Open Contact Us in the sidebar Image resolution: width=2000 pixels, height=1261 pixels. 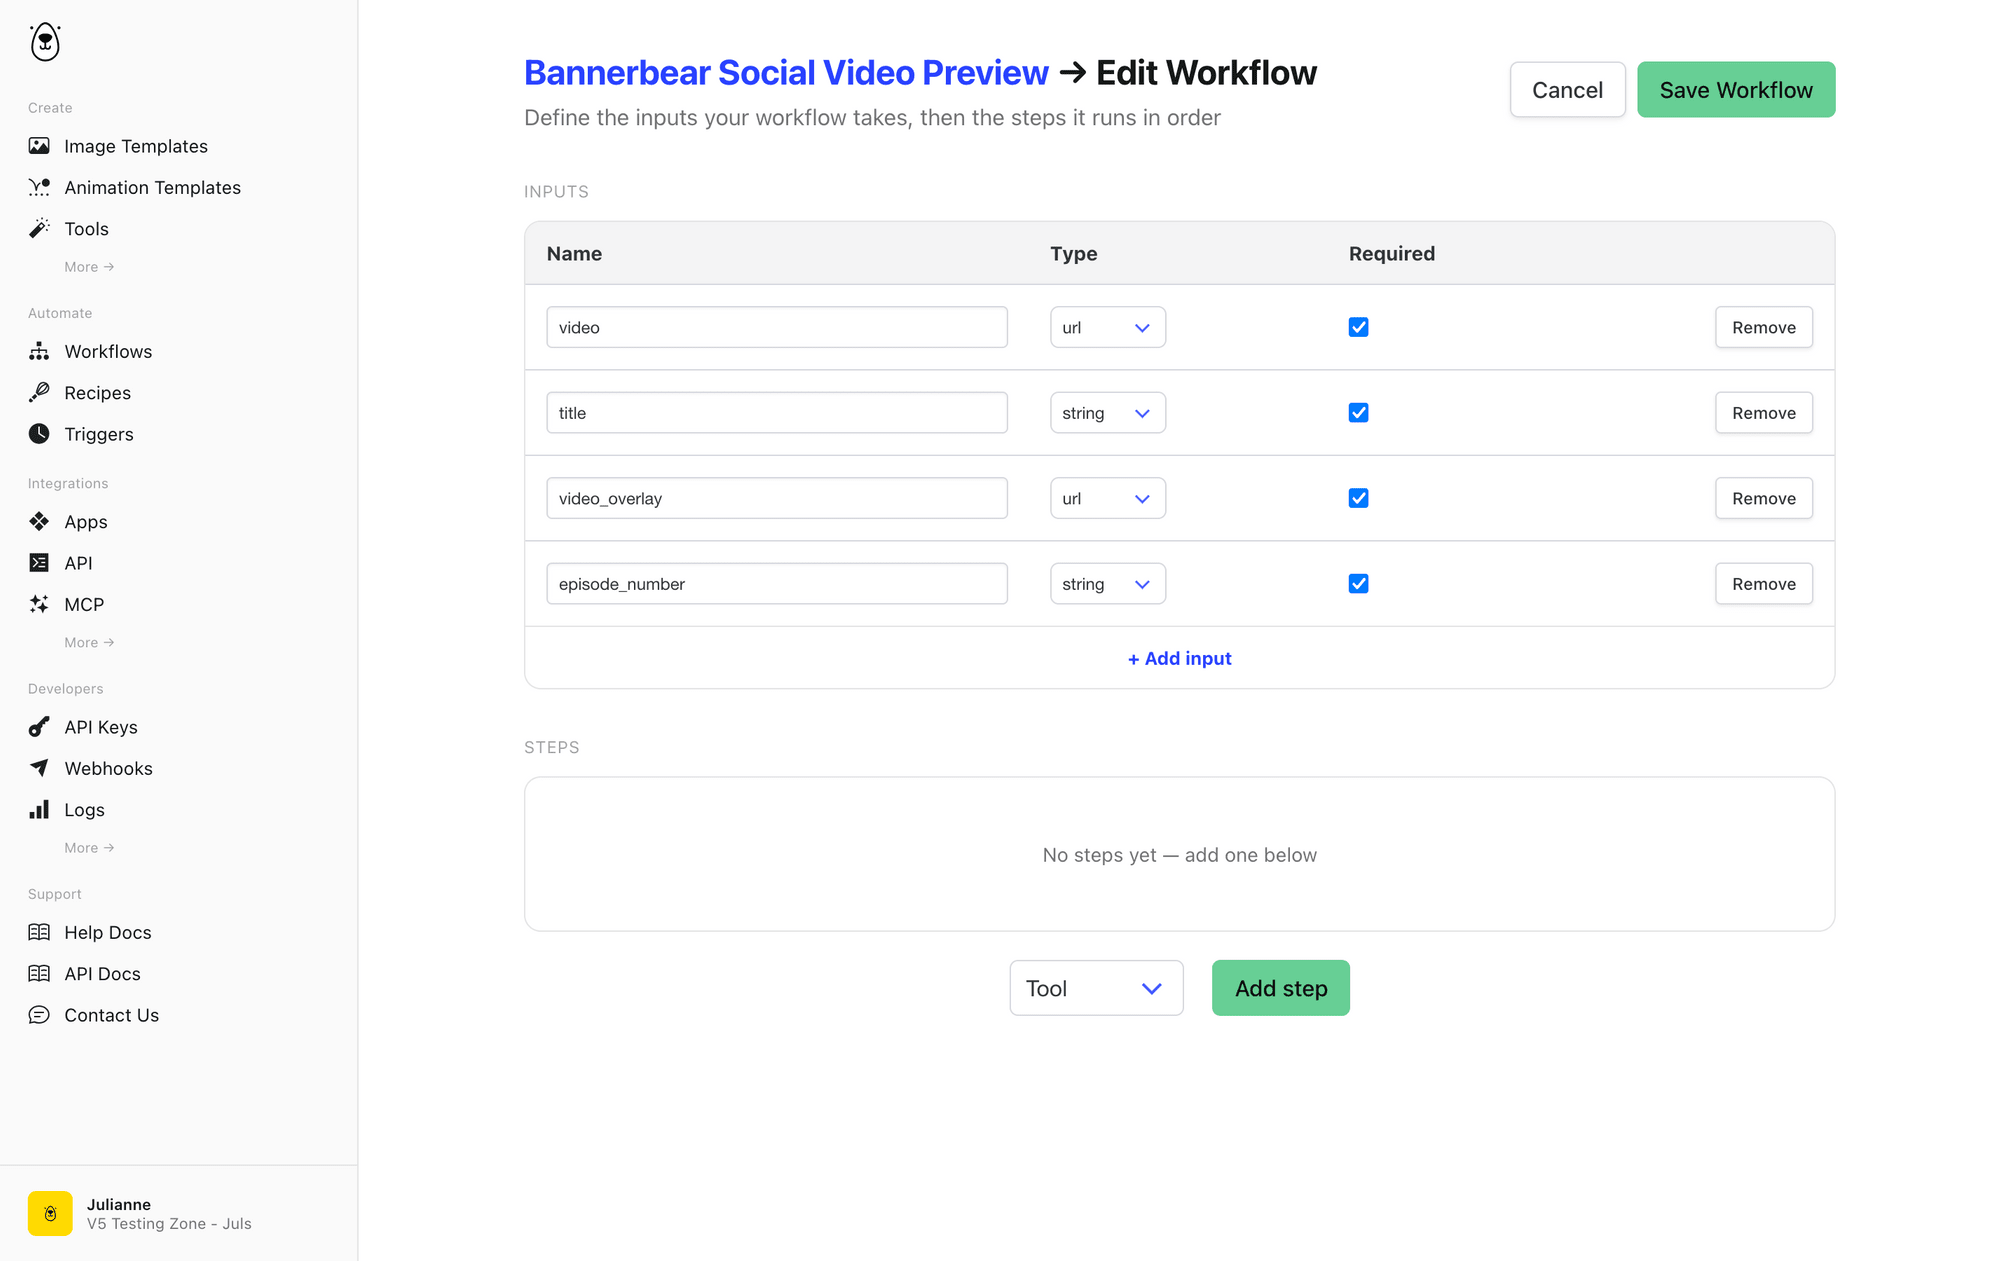point(111,1015)
